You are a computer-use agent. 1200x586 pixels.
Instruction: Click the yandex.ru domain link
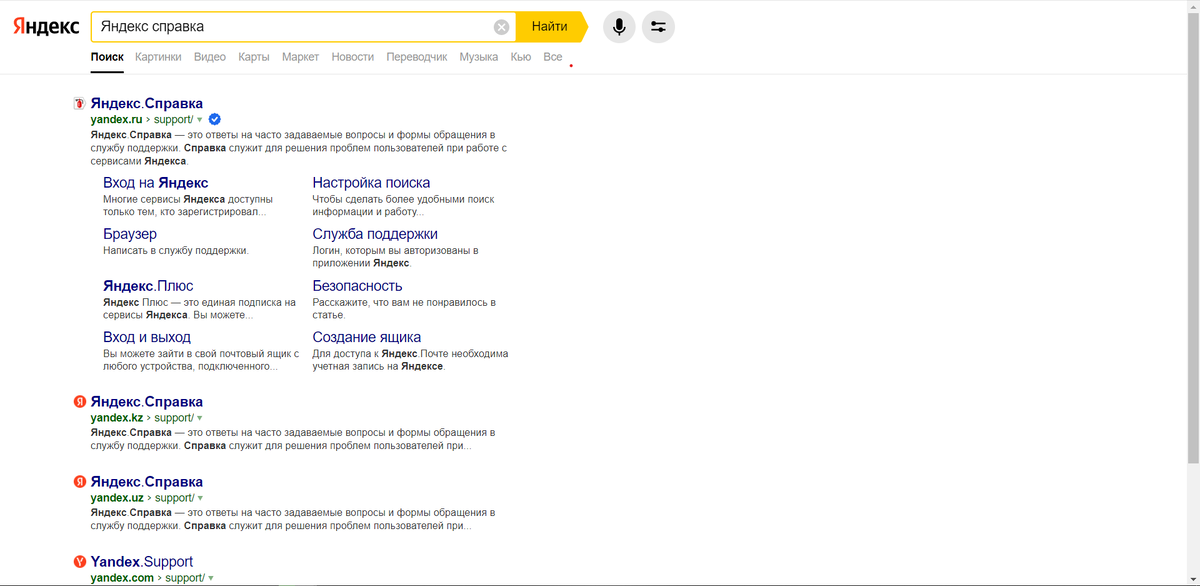[x=117, y=120]
